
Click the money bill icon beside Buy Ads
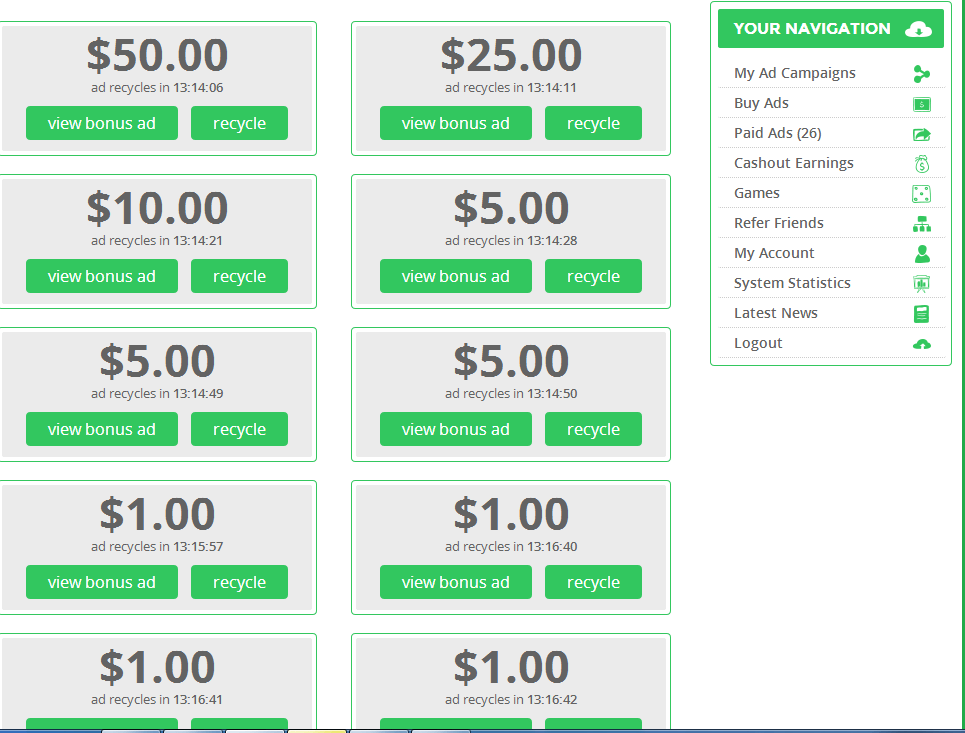pos(921,104)
